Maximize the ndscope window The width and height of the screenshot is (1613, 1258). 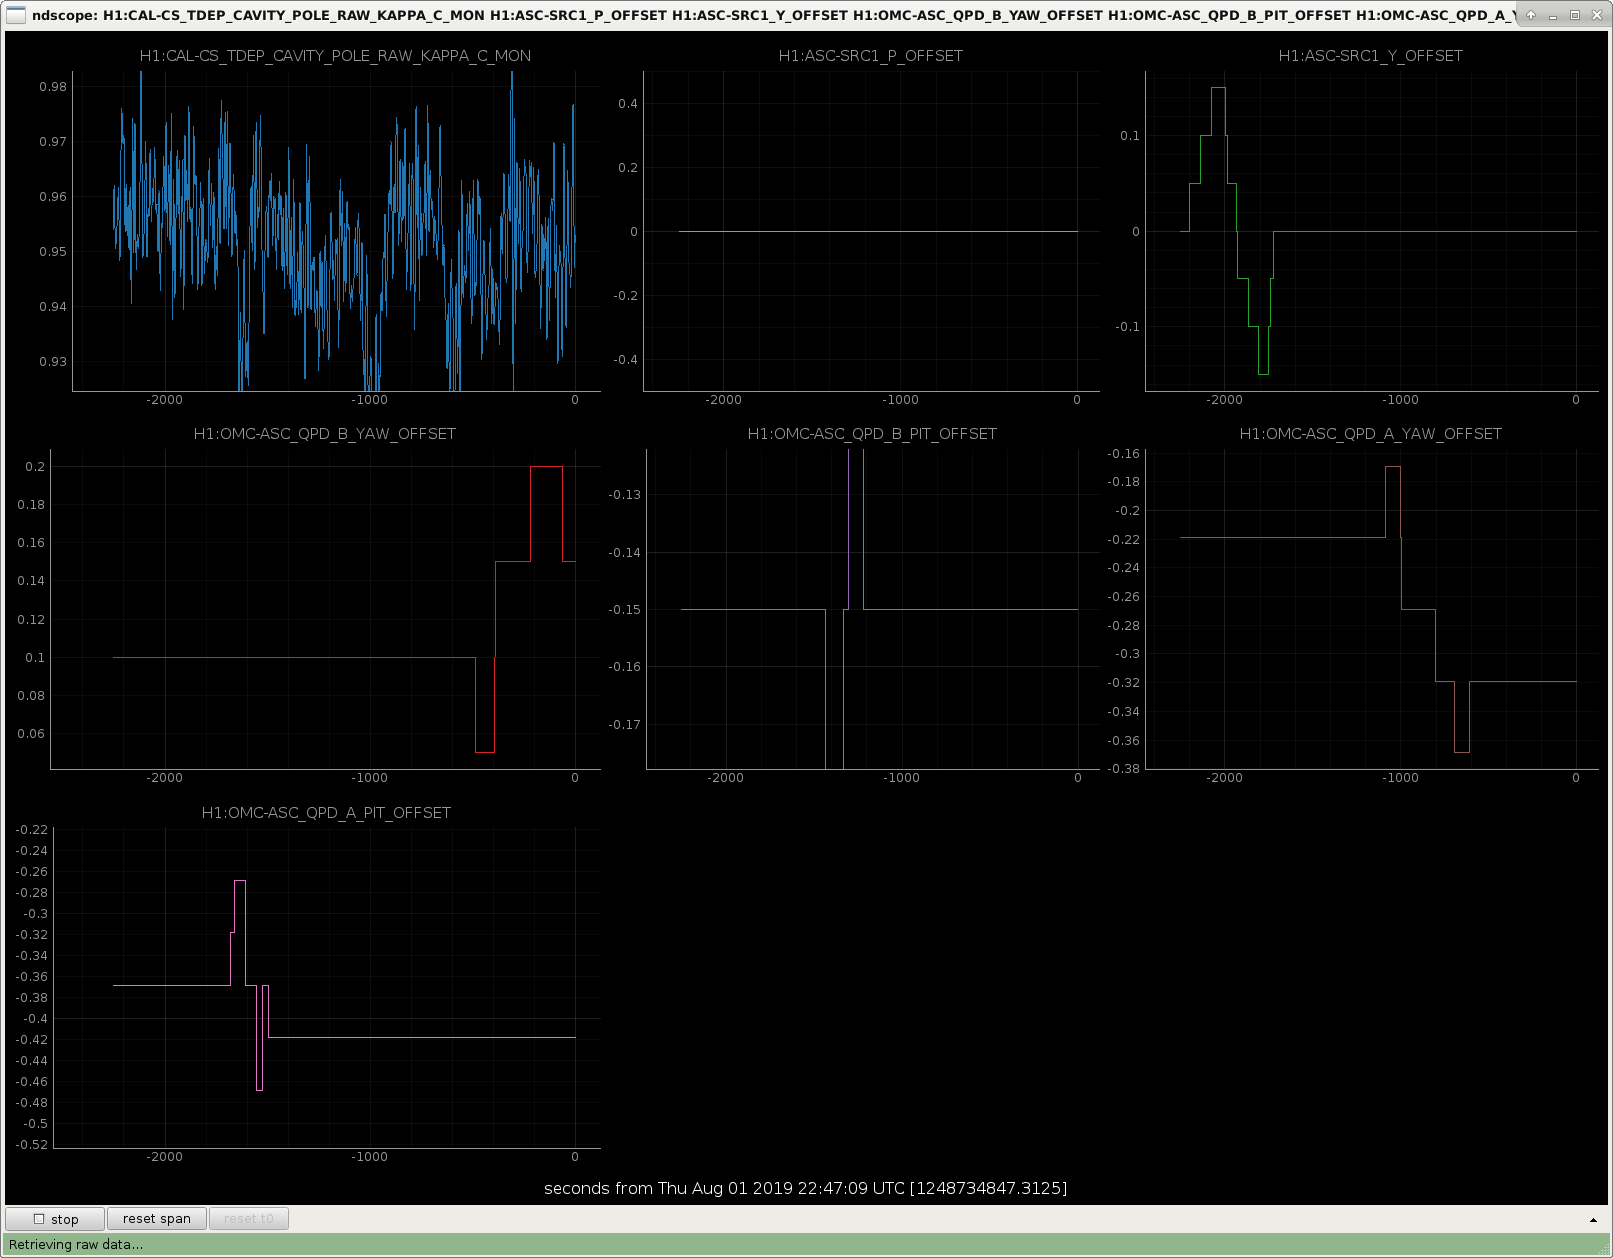1575,15
